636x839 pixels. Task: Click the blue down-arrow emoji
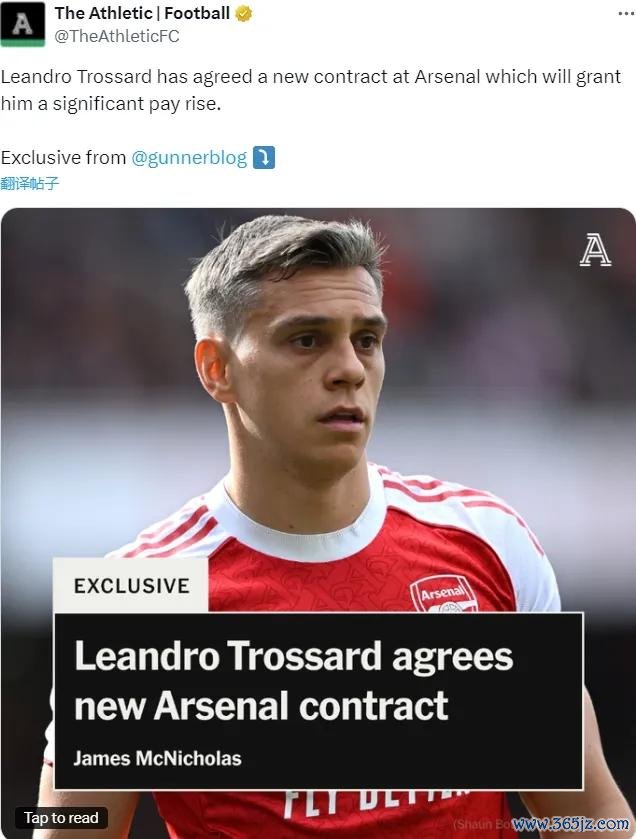click(263, 158)
